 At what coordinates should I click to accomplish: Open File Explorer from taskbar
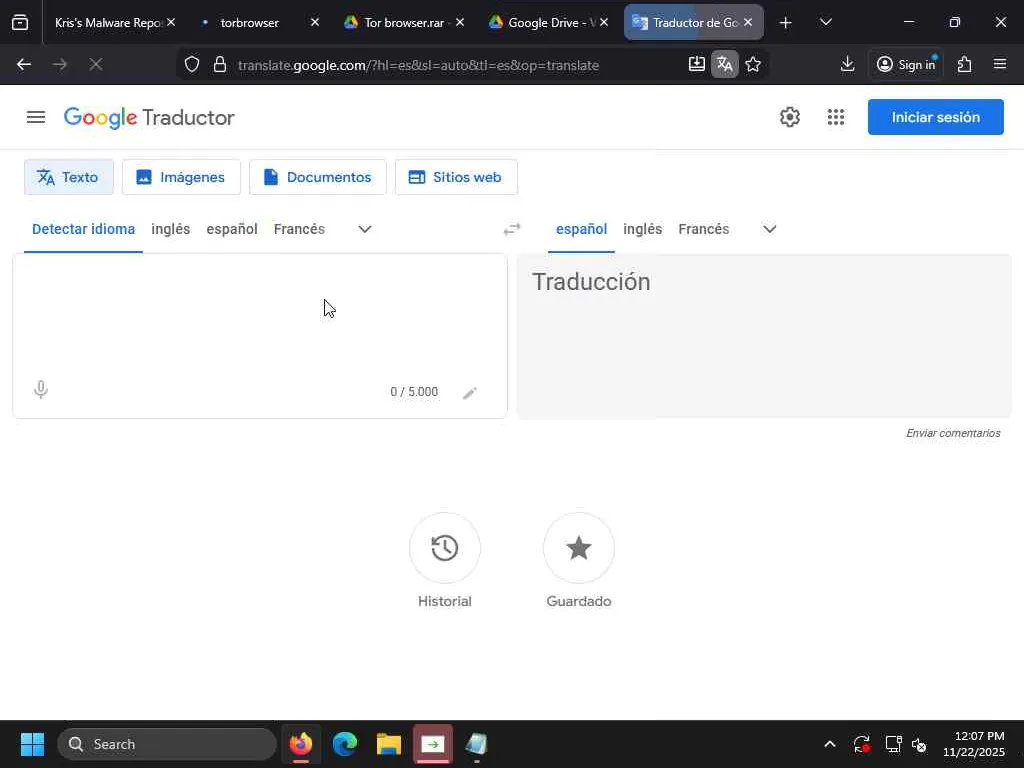tap(389, 744)
